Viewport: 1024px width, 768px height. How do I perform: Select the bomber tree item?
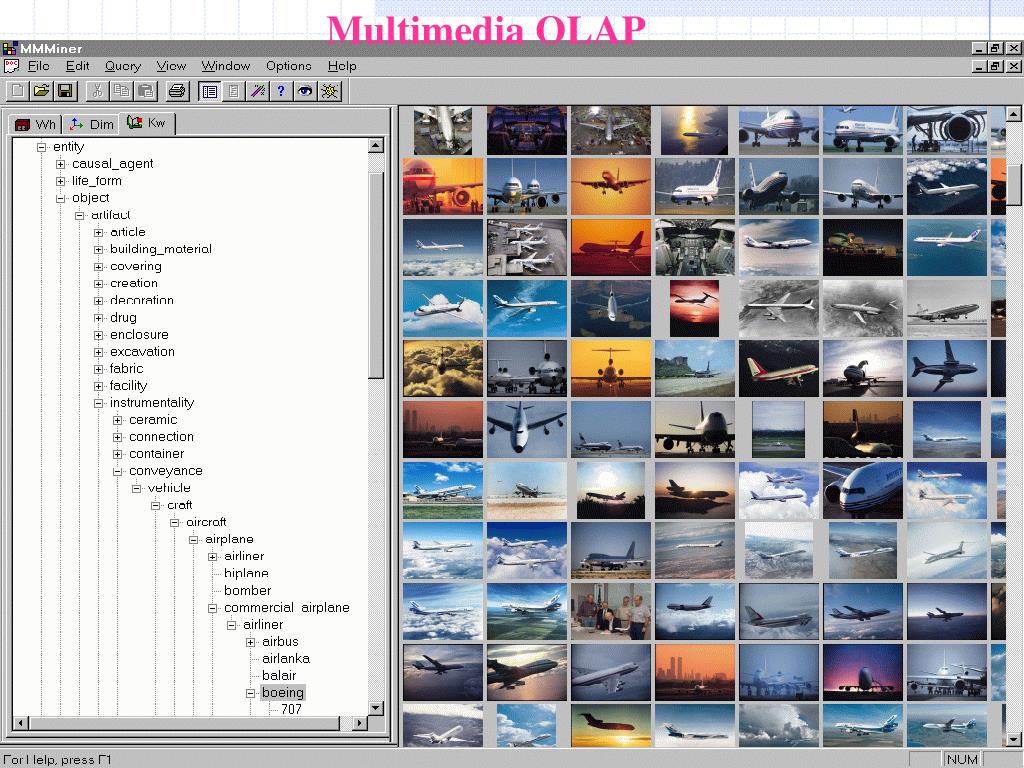coord(248,590)
